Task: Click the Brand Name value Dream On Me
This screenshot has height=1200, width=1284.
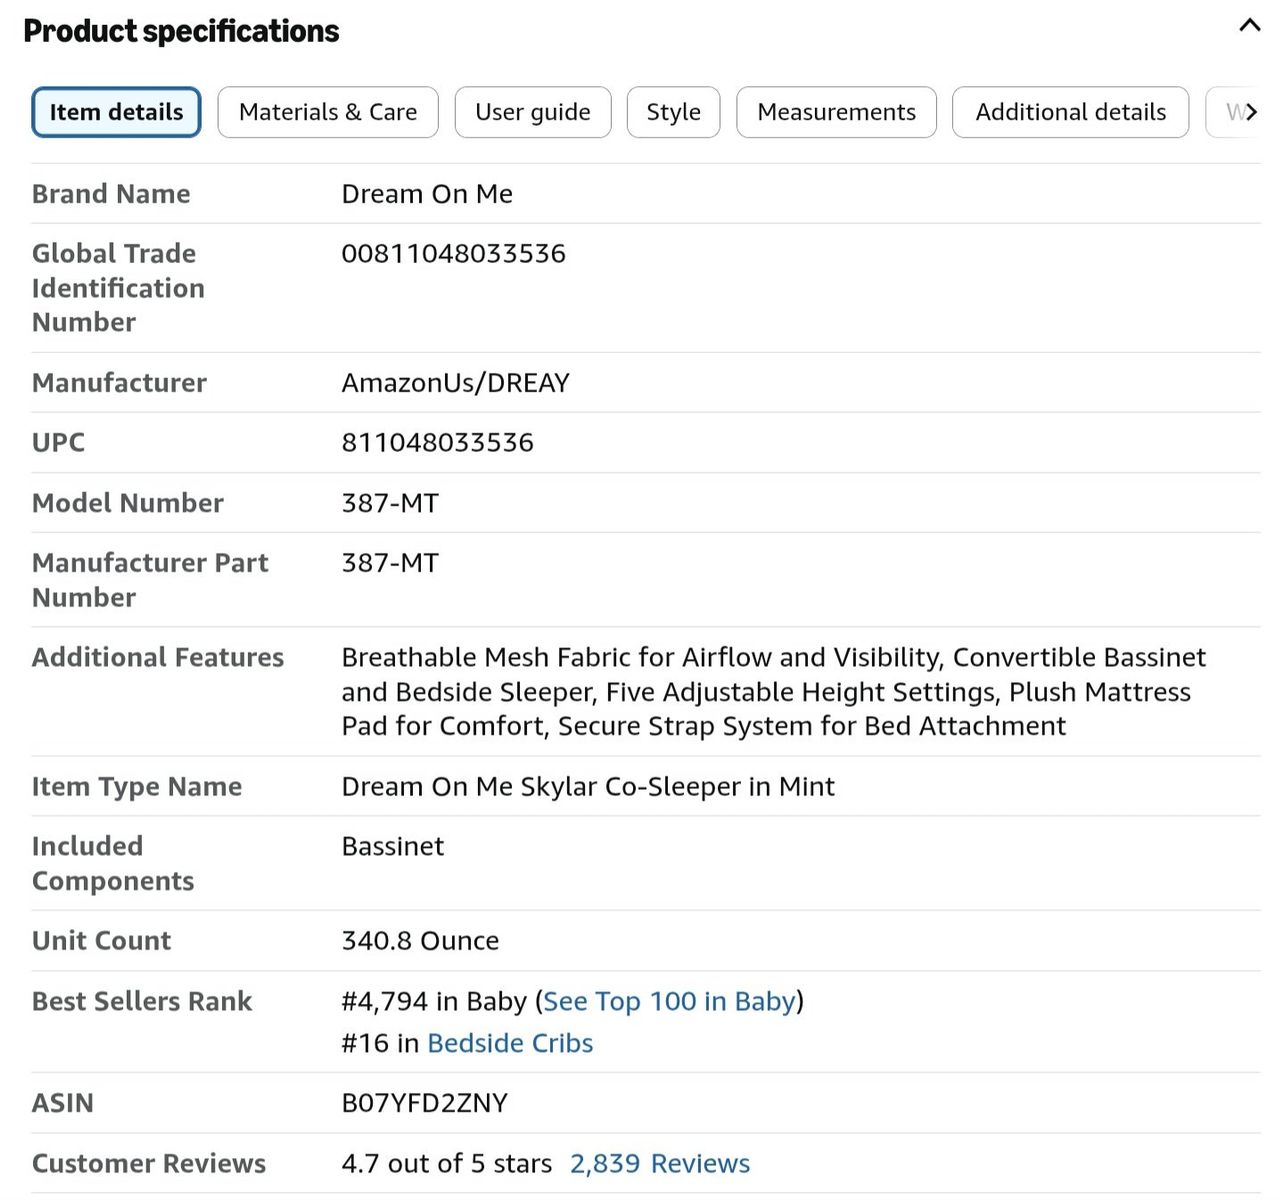Action: pos(427,194)
